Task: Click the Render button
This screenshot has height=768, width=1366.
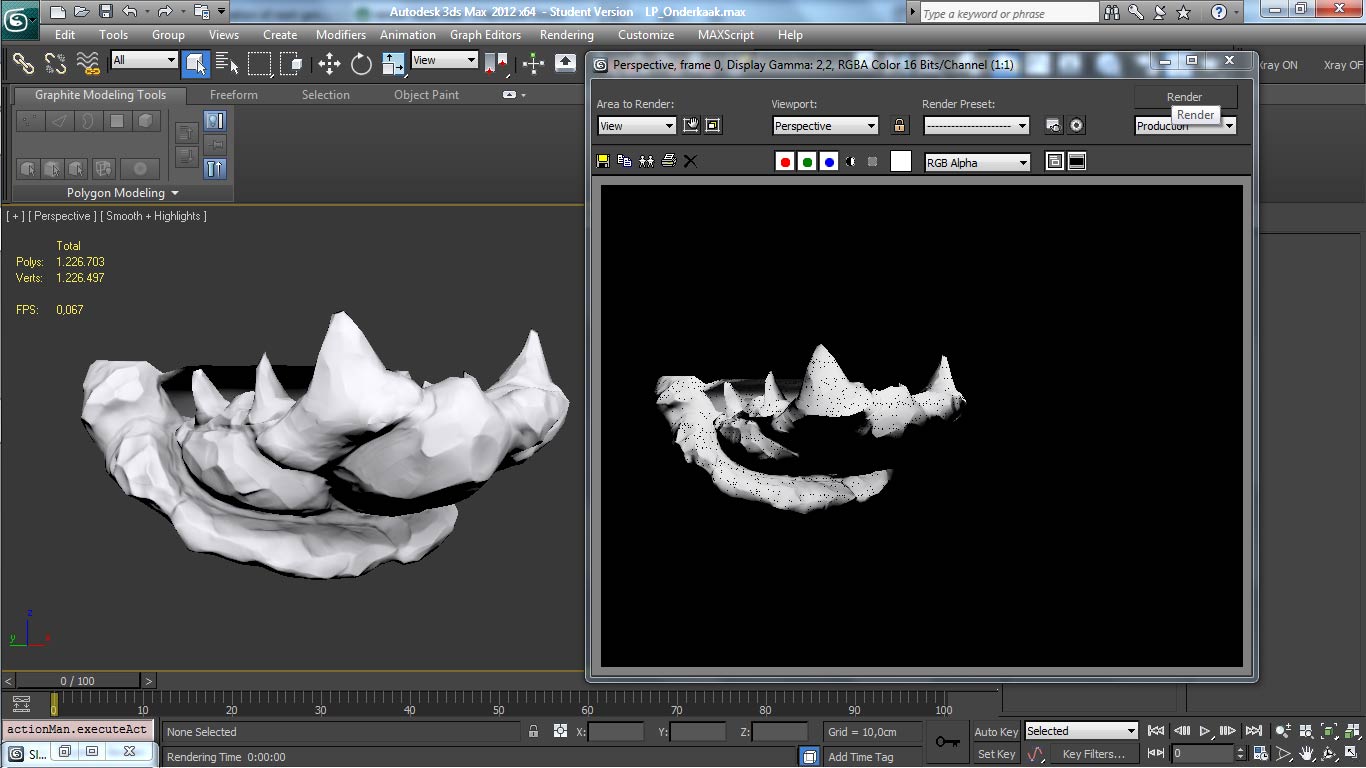Action: (1185, 97)
